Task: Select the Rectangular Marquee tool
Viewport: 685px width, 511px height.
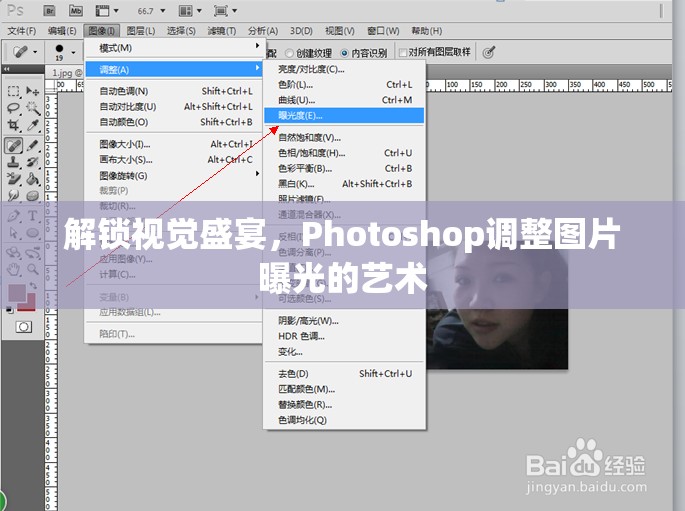Action: [14, 91]
